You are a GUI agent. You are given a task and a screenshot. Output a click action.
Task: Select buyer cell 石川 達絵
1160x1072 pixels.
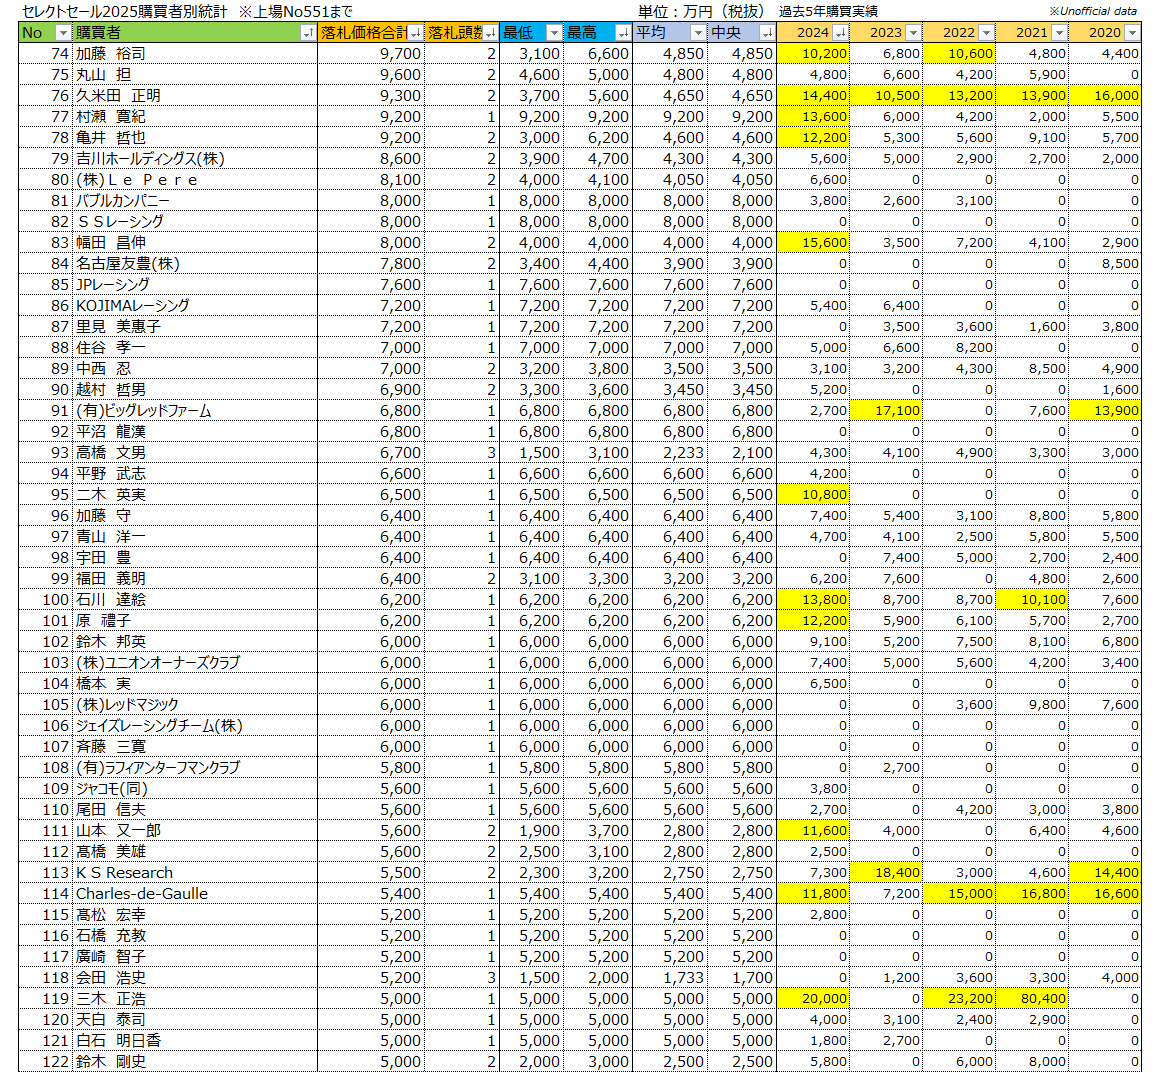pyautogui.click(x=195, y=600)
